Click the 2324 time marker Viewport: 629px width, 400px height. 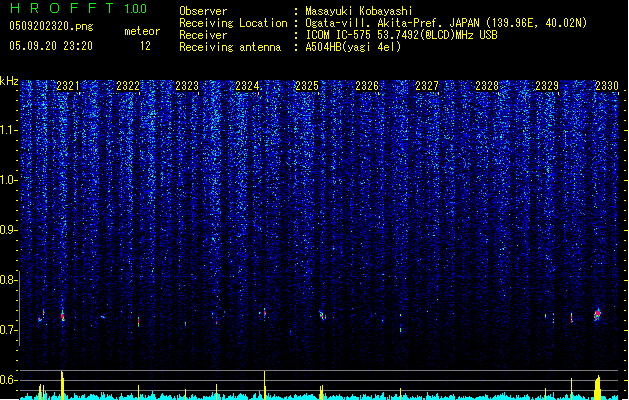[247, 86]
